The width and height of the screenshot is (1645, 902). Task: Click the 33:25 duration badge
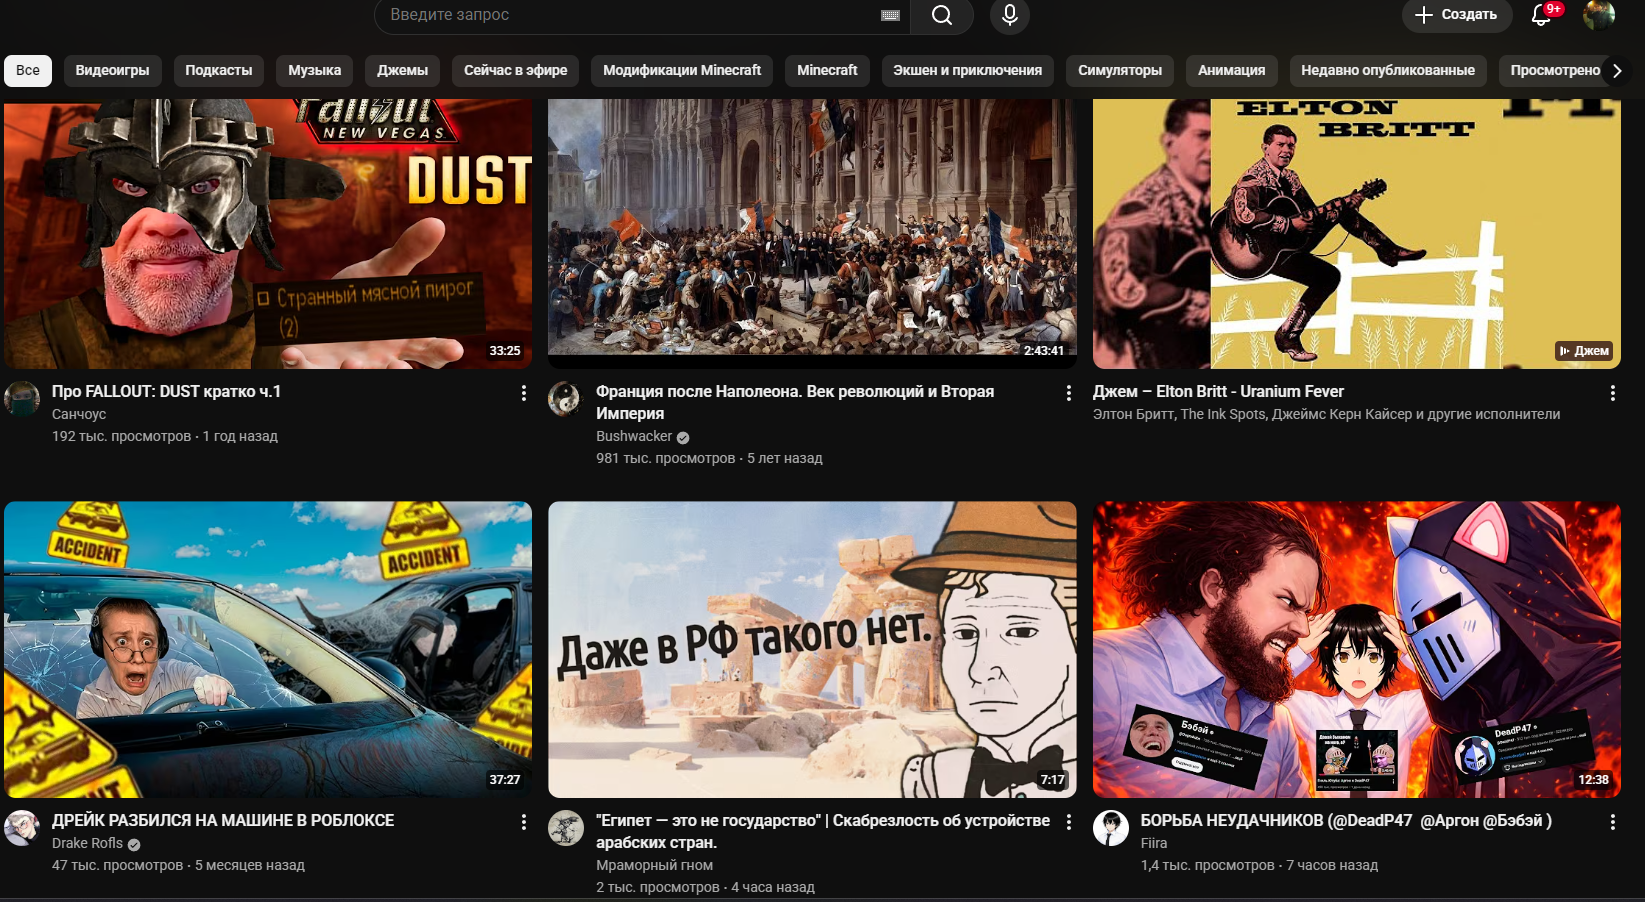(505, 351)
